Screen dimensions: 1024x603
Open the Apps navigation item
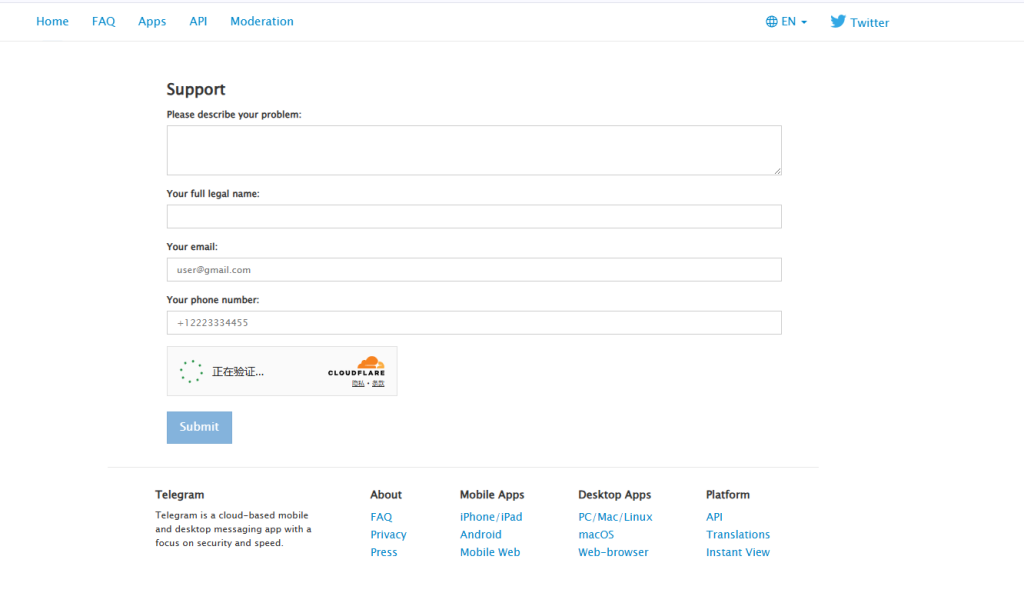(x=152, y=21)
